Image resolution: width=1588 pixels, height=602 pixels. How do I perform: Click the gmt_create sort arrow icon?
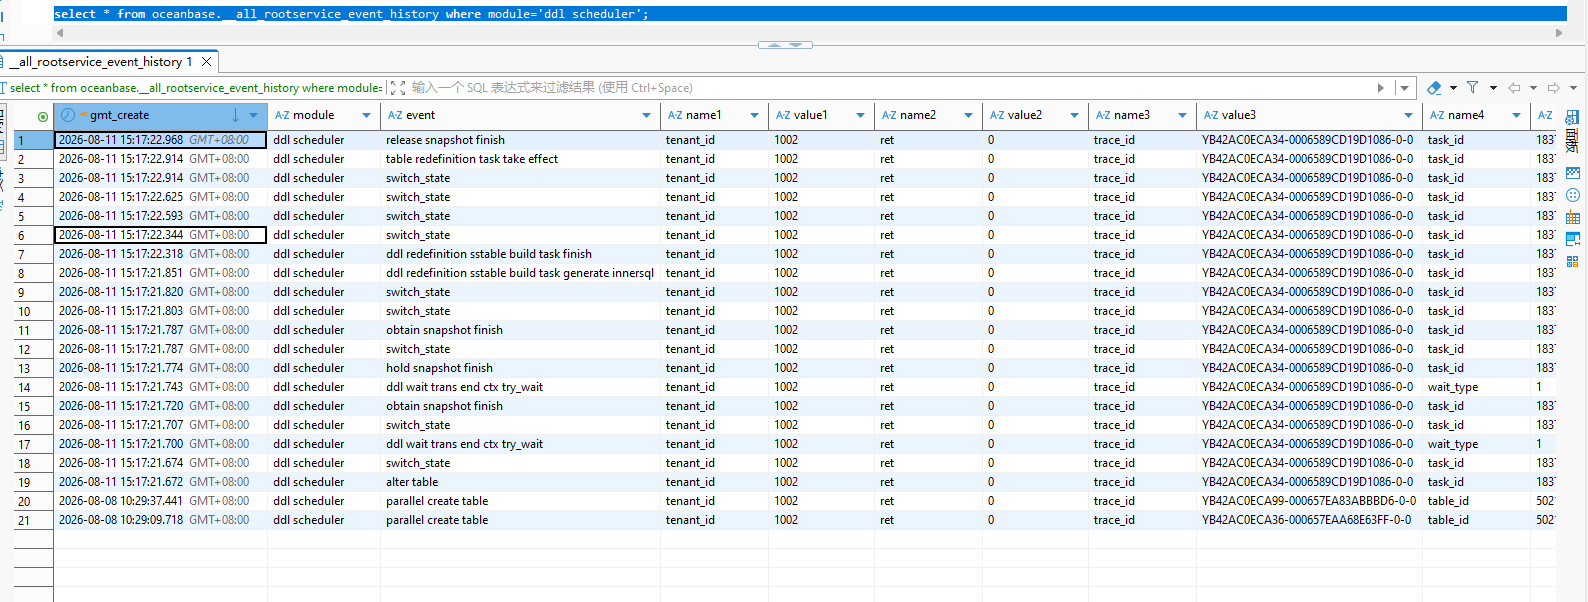pyautogui.click(x=236, y=116)
